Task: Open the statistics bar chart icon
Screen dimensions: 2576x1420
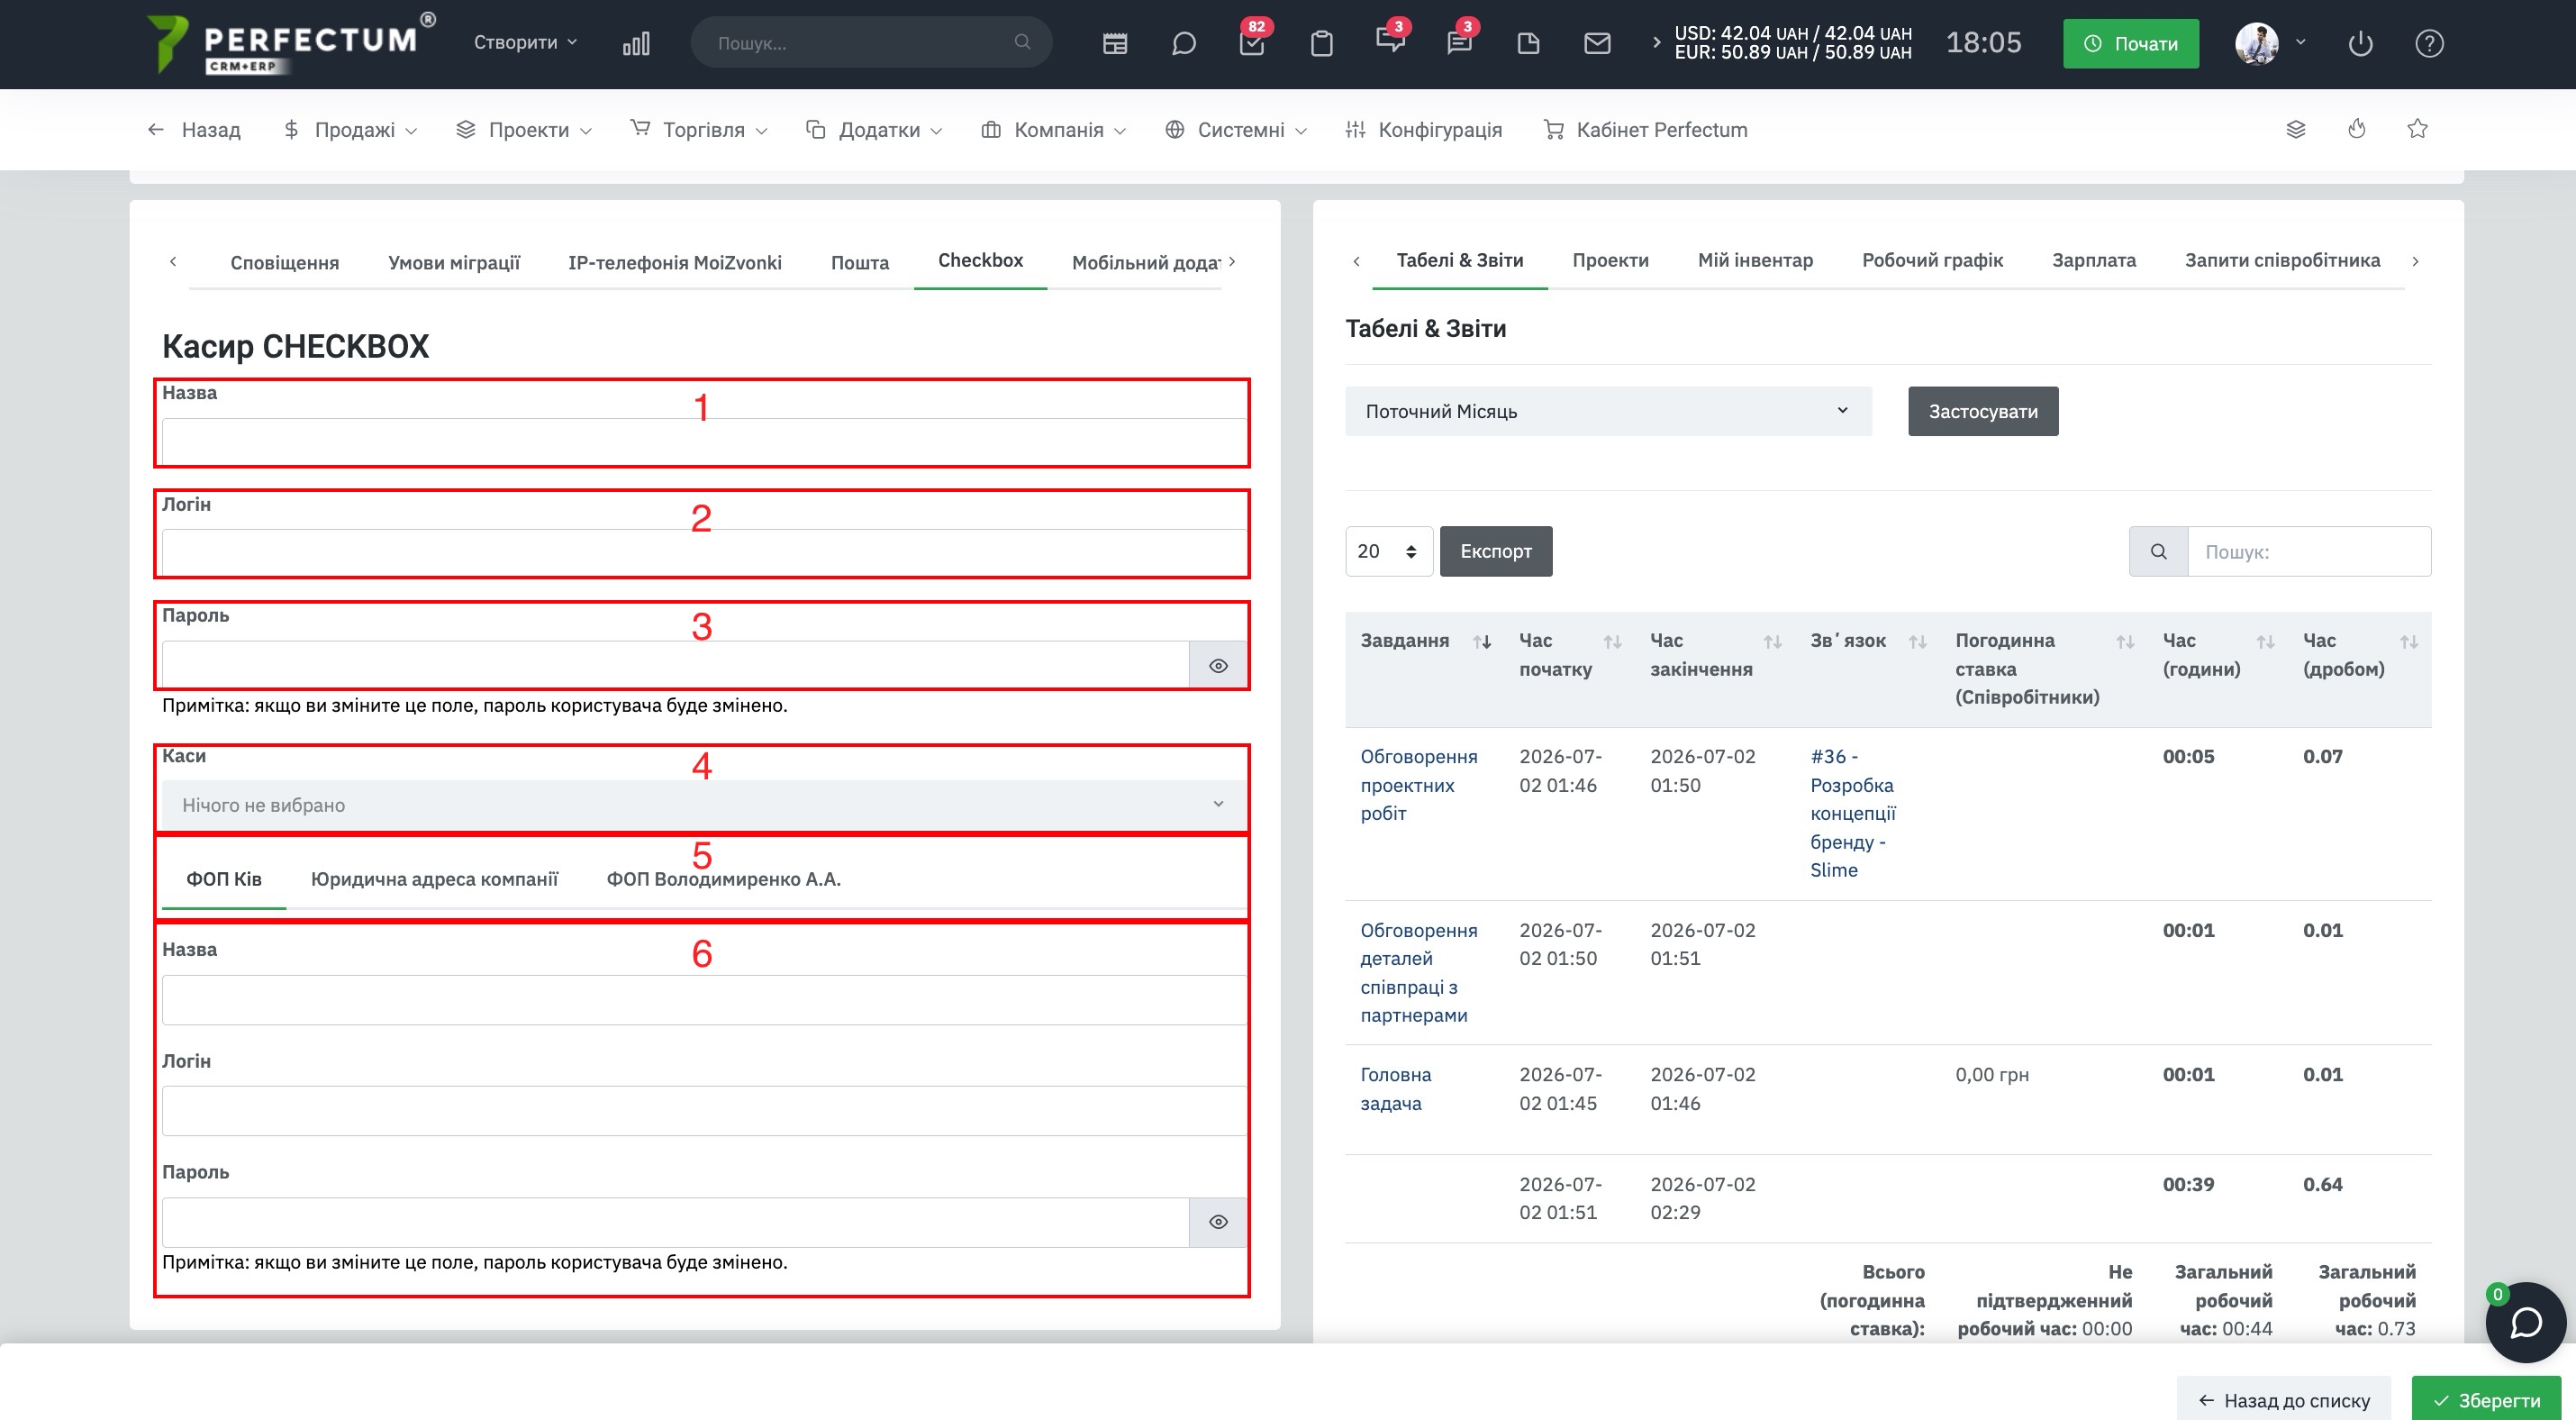Action: click(636, 43)
